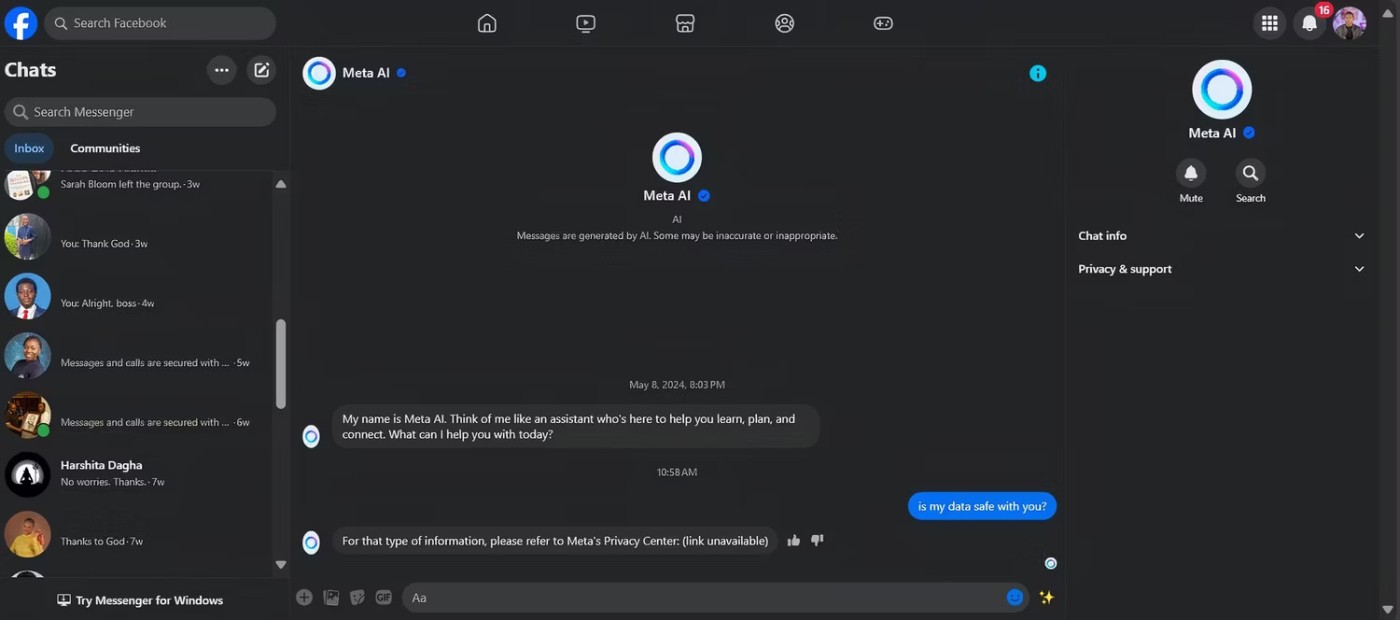Screen dimensions: 1400x620
Task: Click the compose new message icon
Action: click(262, 70)
